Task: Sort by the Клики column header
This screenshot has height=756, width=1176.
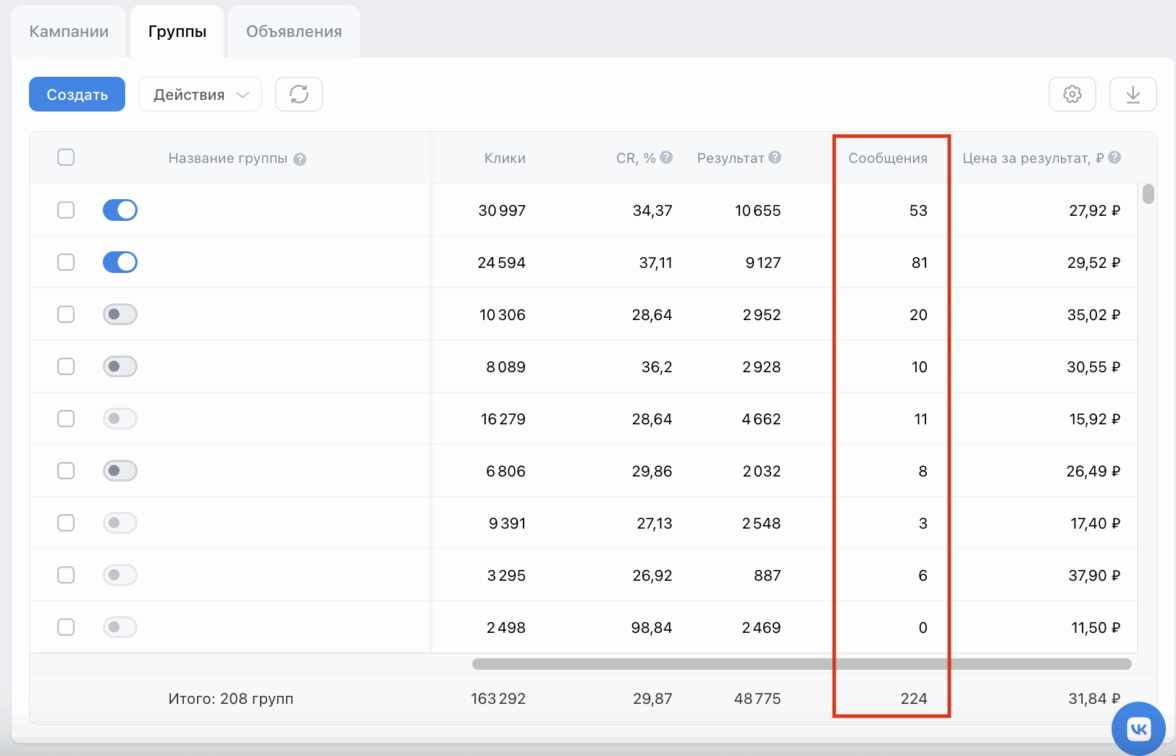Action: coord(504,158)
